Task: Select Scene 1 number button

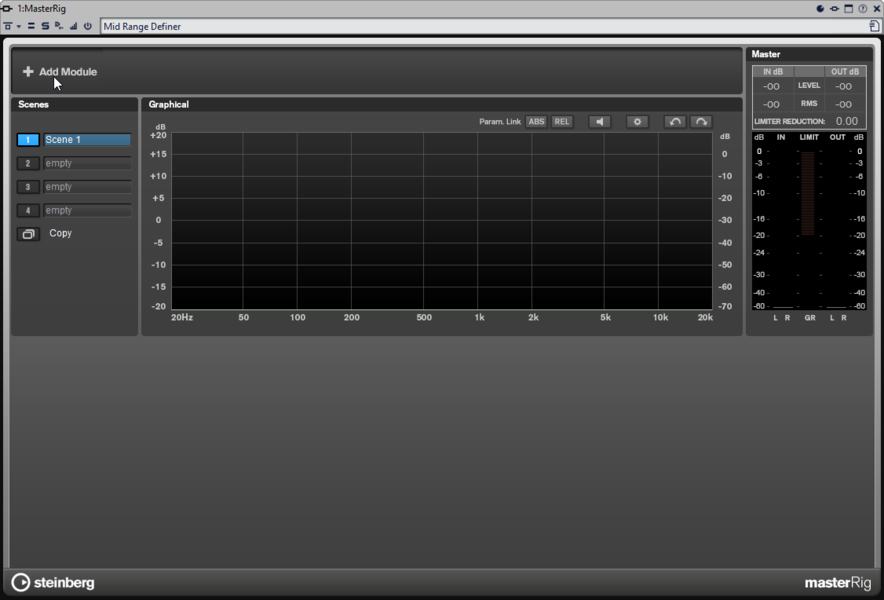Action: (28, 140)
